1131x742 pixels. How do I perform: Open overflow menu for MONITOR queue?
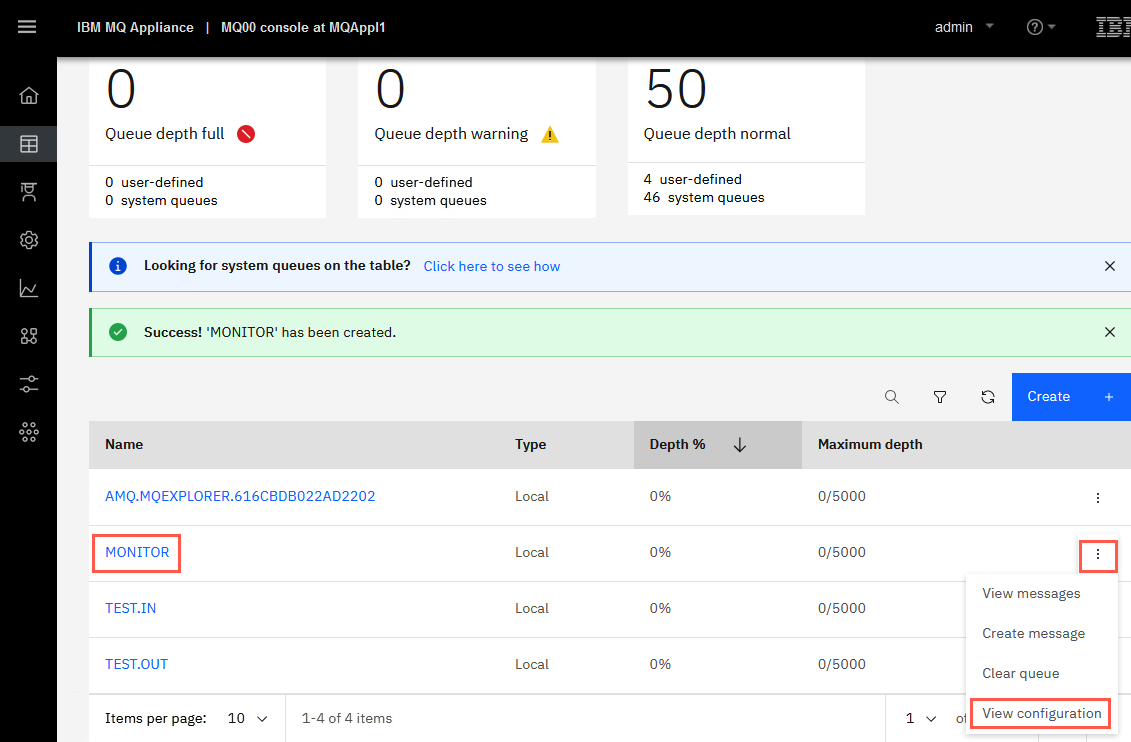(x=1097, y=554)
